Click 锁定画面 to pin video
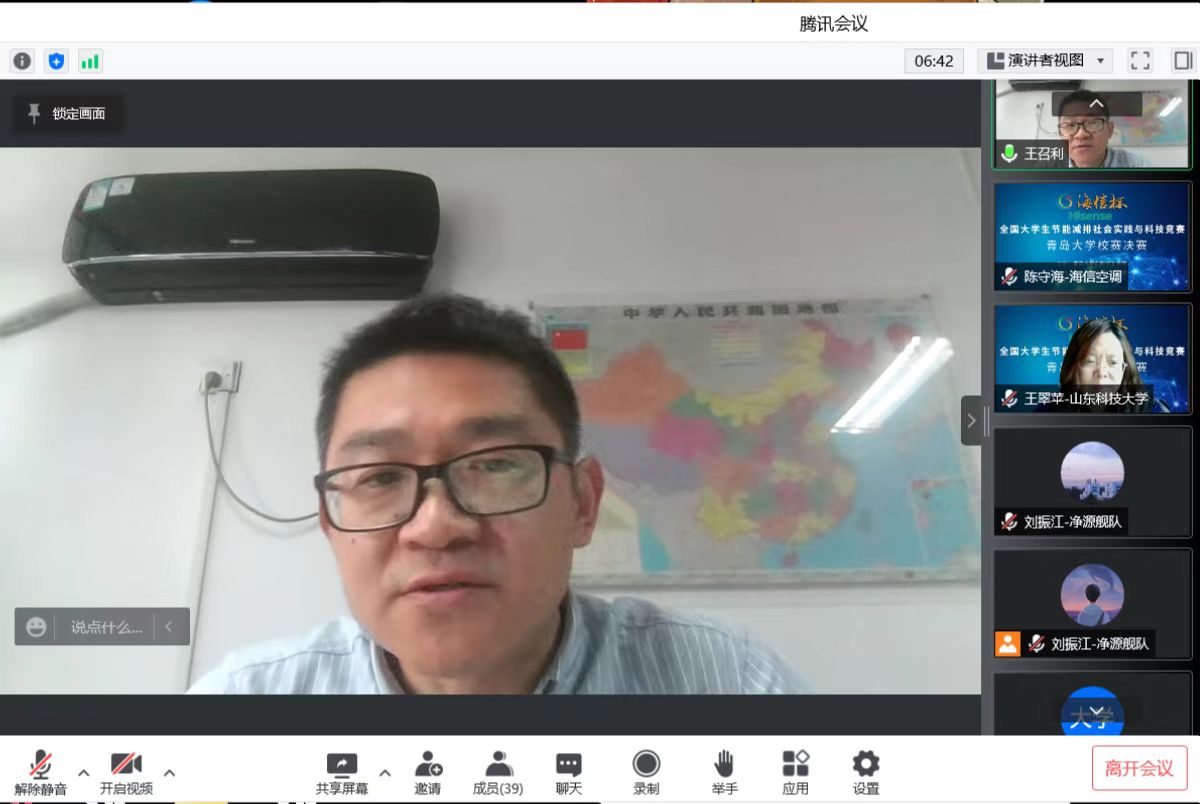The image size is (1200, 804). coord(67,114)
